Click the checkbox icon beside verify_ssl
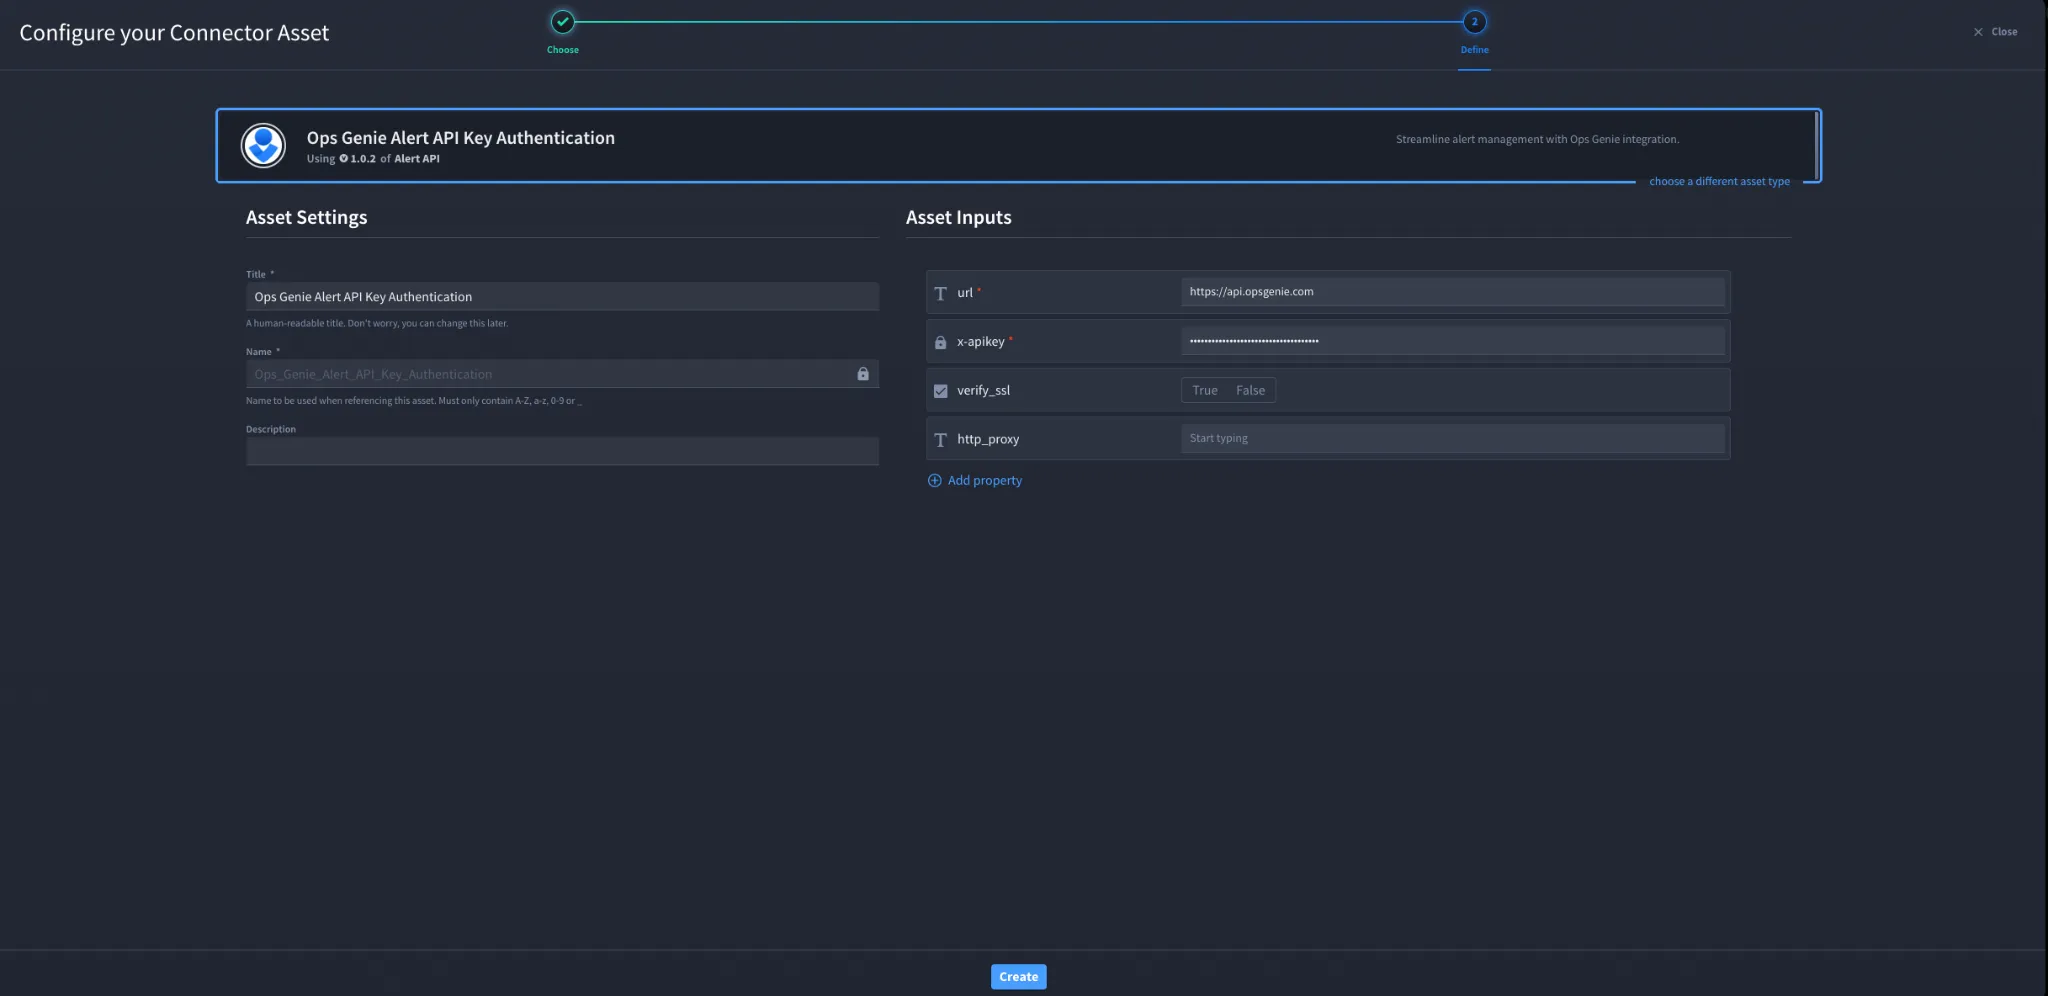2048x996 pixels. pyautogui.click(x=940, y=391)
